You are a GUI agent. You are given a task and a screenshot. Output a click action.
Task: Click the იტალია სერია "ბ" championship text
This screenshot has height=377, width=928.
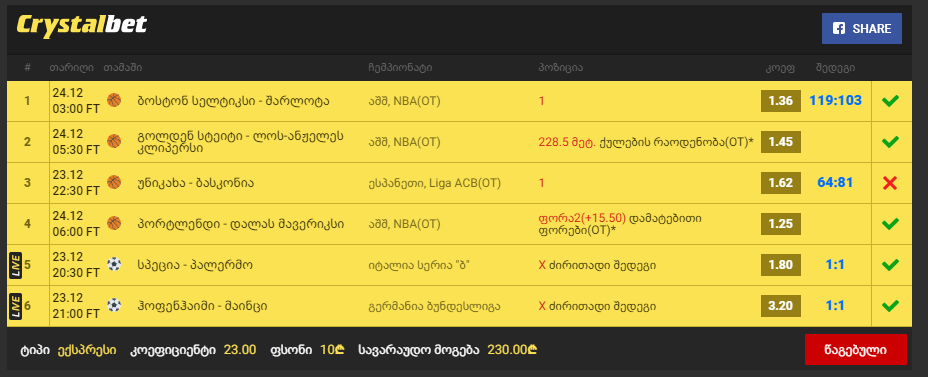pyautogui.click(x=418, y=265)
